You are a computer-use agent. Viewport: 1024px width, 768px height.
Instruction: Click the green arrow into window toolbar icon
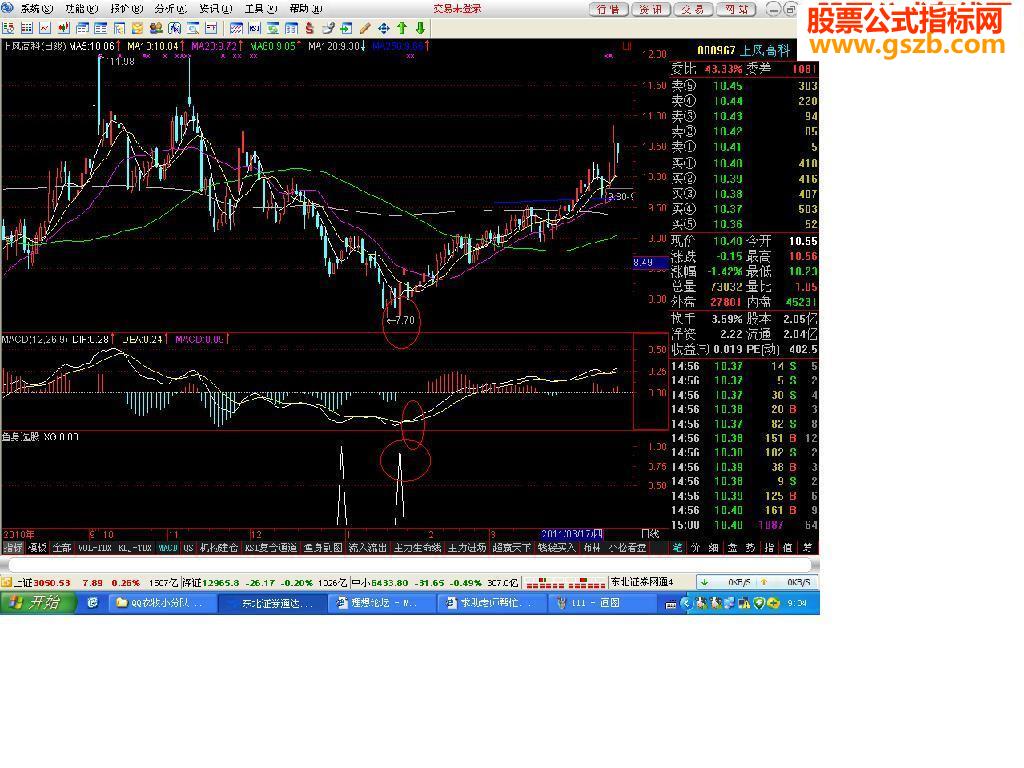coord(346,28)
